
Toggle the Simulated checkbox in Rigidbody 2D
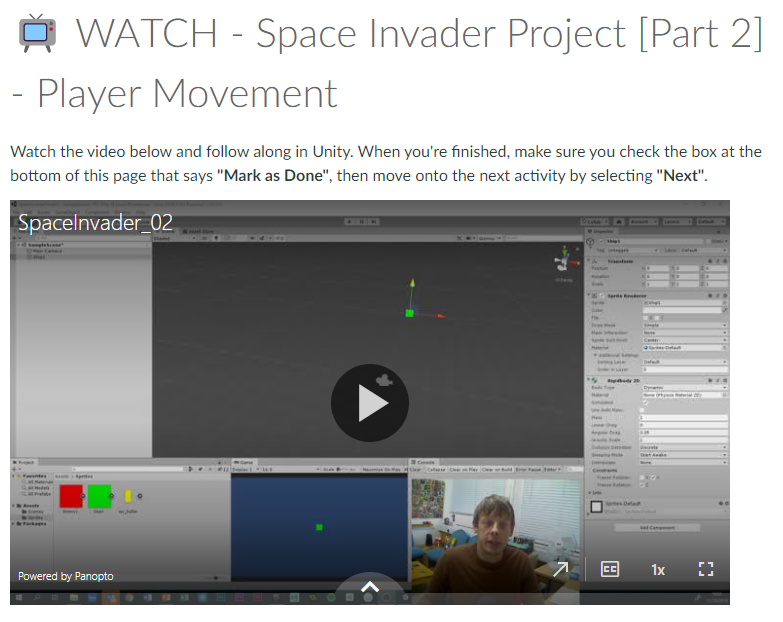pyautogui.click(x=643, y=402)
